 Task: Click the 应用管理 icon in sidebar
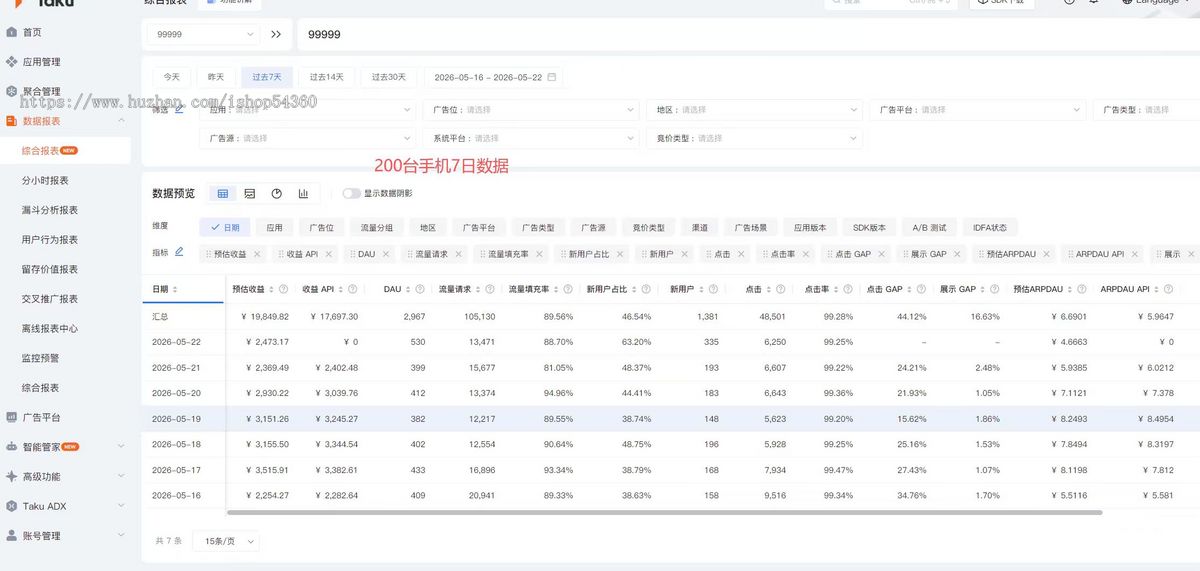12,62
